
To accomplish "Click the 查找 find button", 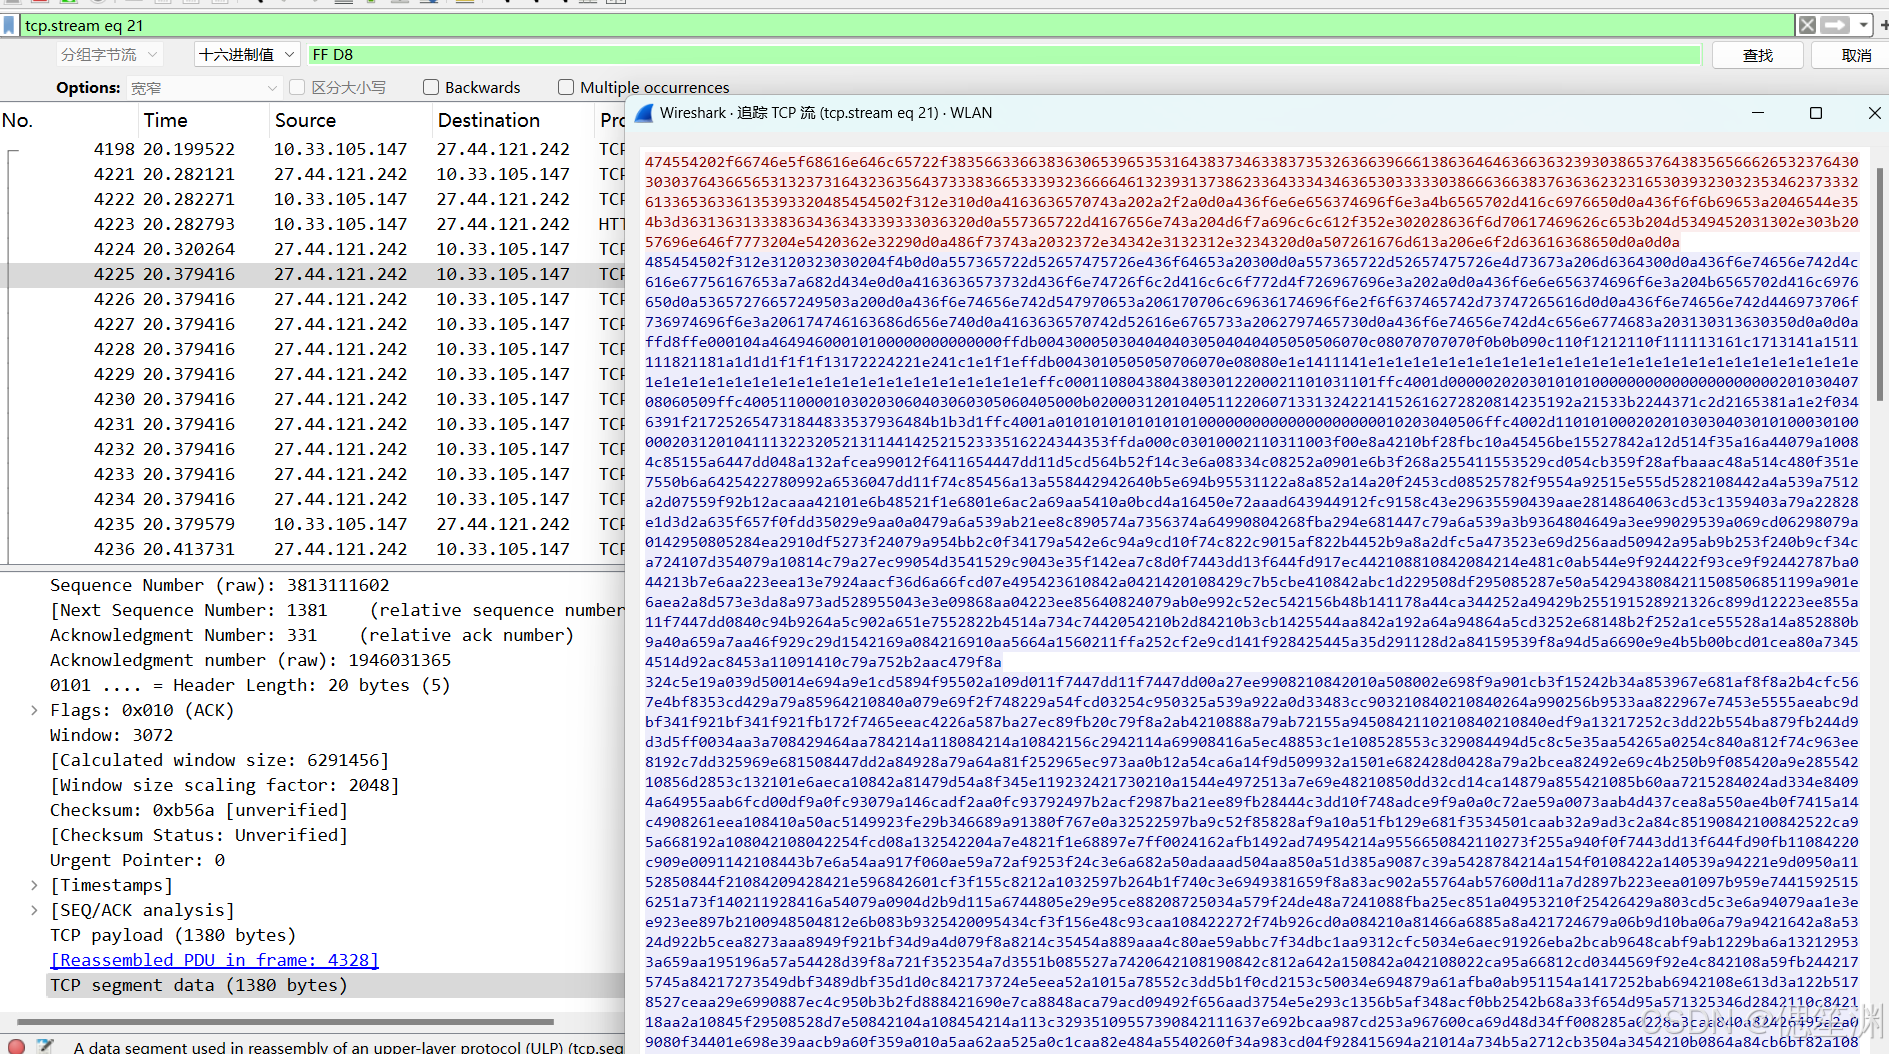I will click(1757, 55).
